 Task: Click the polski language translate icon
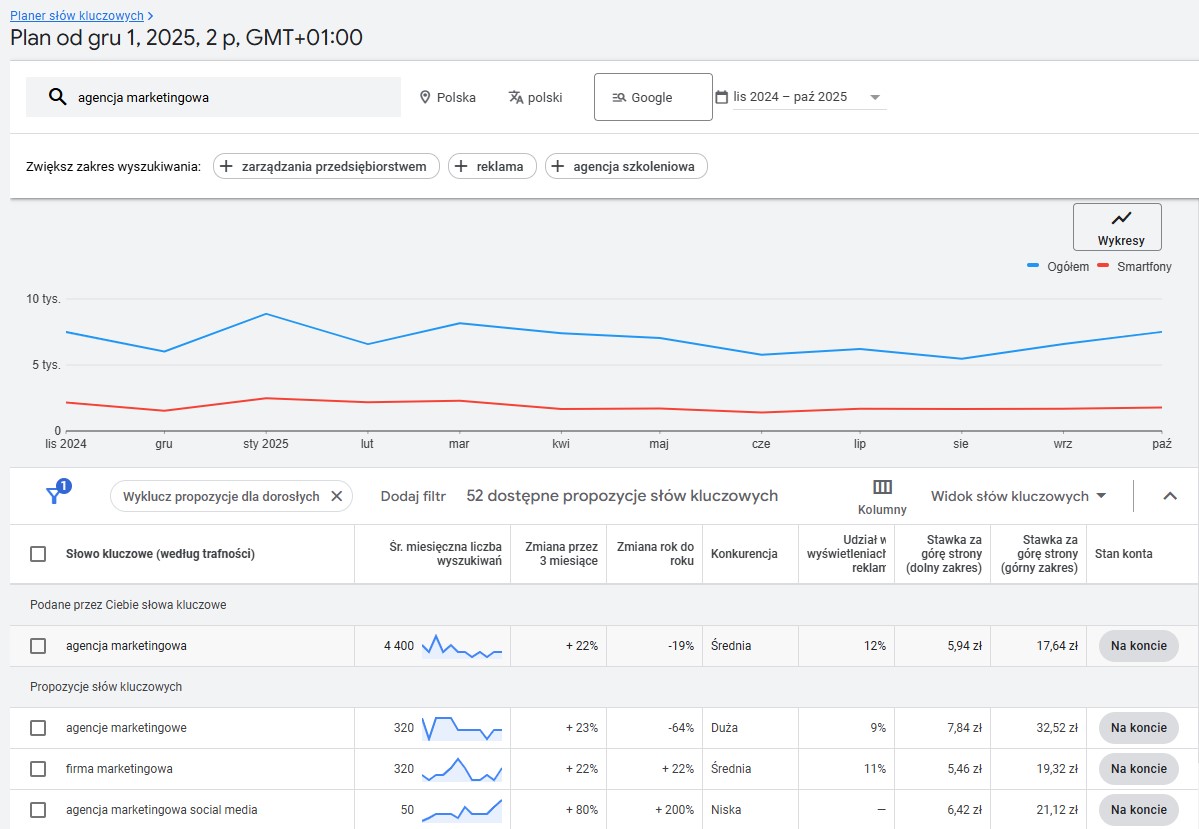pyautogui.click(x=516, y=97)
